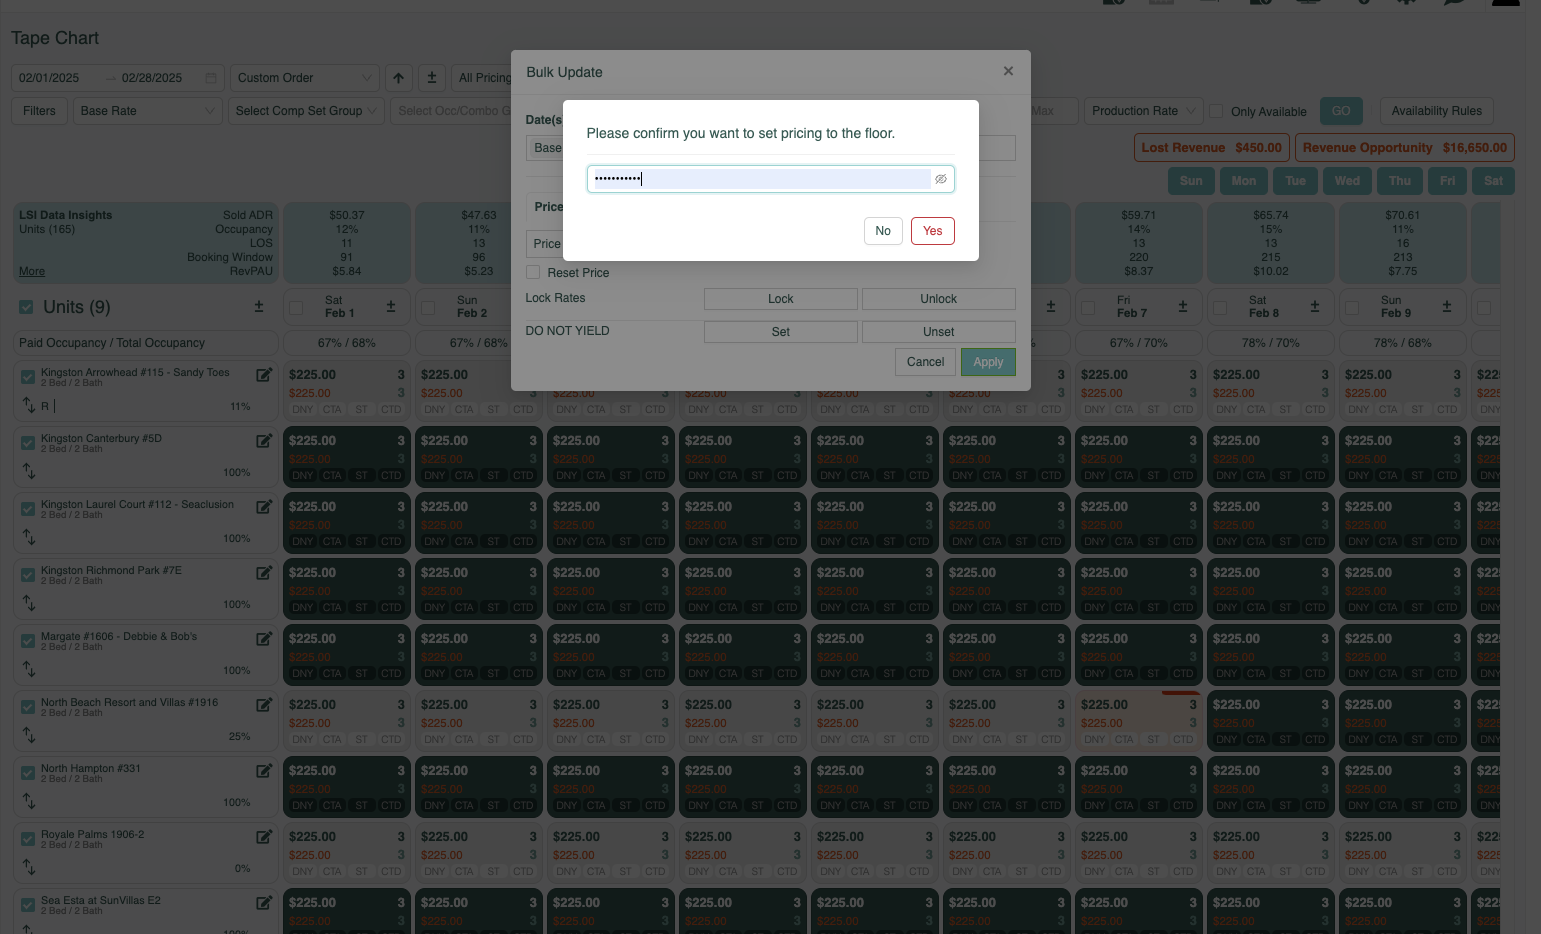The height and width of the screenshot is (934, 1541).
Task: Cancel the Bulk Update dialog
Action: pyautogui.click(x=925, y=362)
